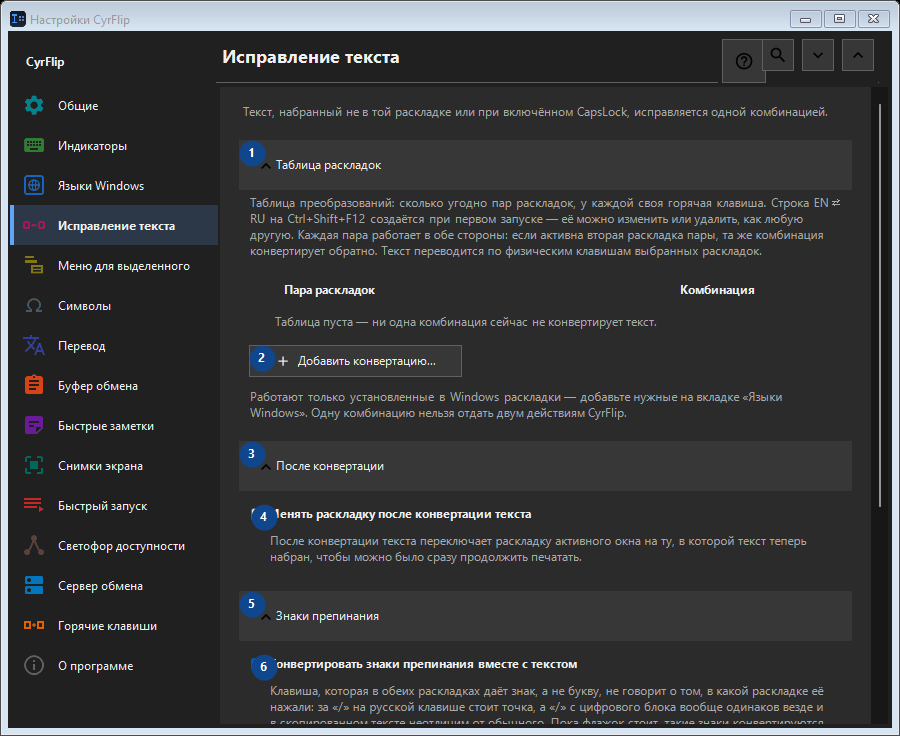Click the red Быстрый запуск icon
900x736 pixels.
pyautogui.click(x=34, y=505)
